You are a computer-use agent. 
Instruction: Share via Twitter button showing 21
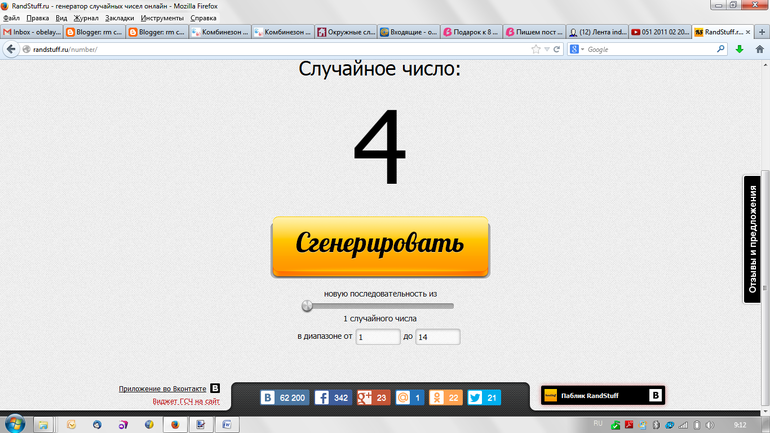tap(484, 397)
